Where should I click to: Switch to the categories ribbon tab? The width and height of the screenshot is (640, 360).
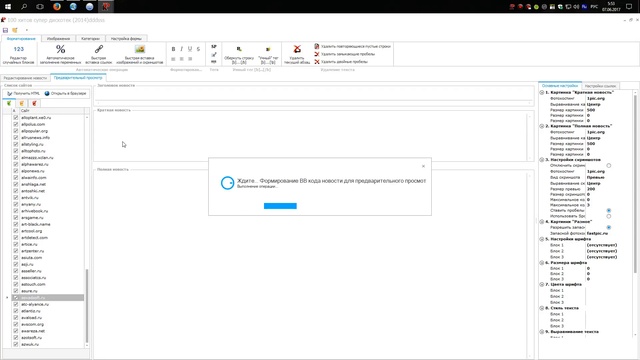(x=90, y=38)
